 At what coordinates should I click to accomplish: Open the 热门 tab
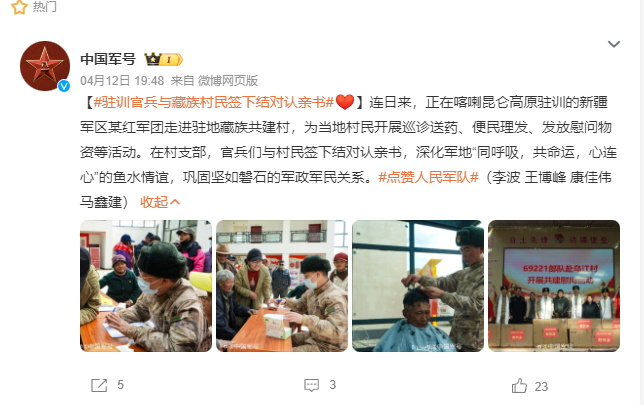click(44, 7)
